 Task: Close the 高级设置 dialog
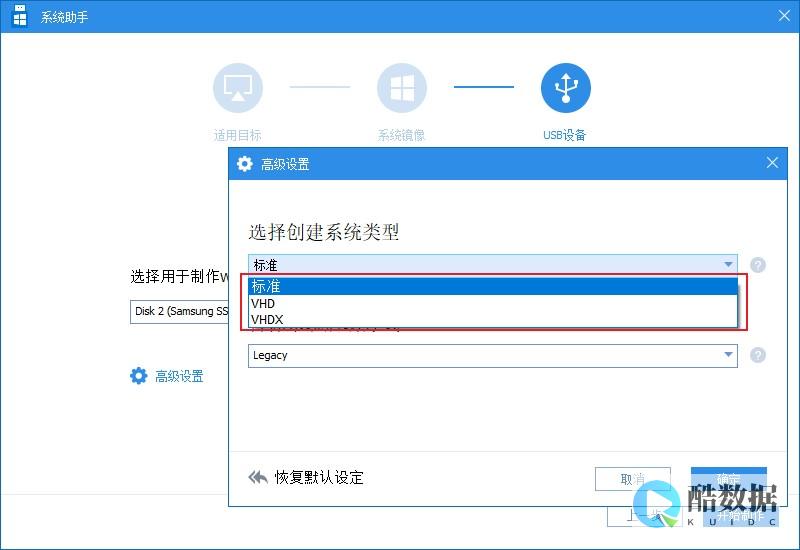(x=772, y=163)
